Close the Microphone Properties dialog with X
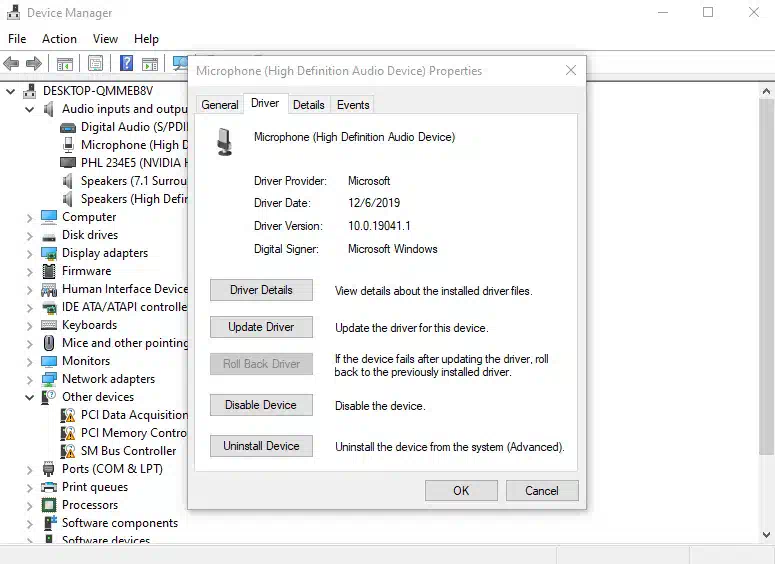775x564 pixels. [571, 70]
